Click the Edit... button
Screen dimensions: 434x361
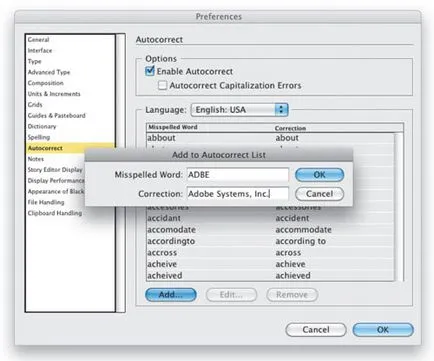coord(231,295)
